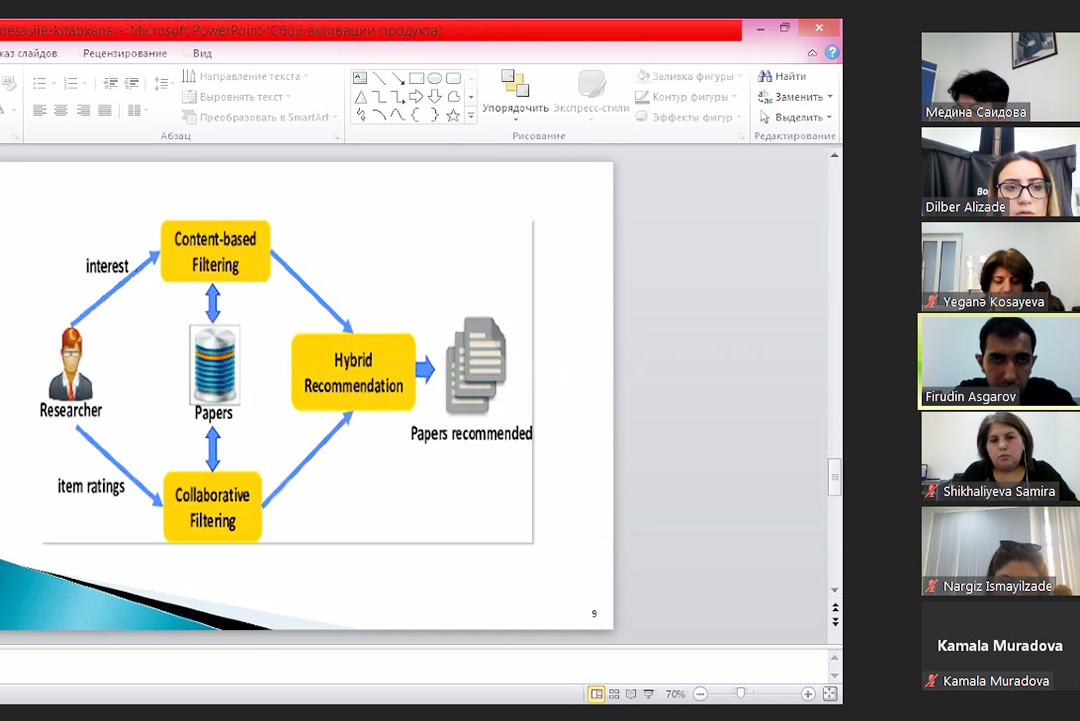Open Slide Sorter view in status bar
1080x721 pixels.
coord(614,694)
